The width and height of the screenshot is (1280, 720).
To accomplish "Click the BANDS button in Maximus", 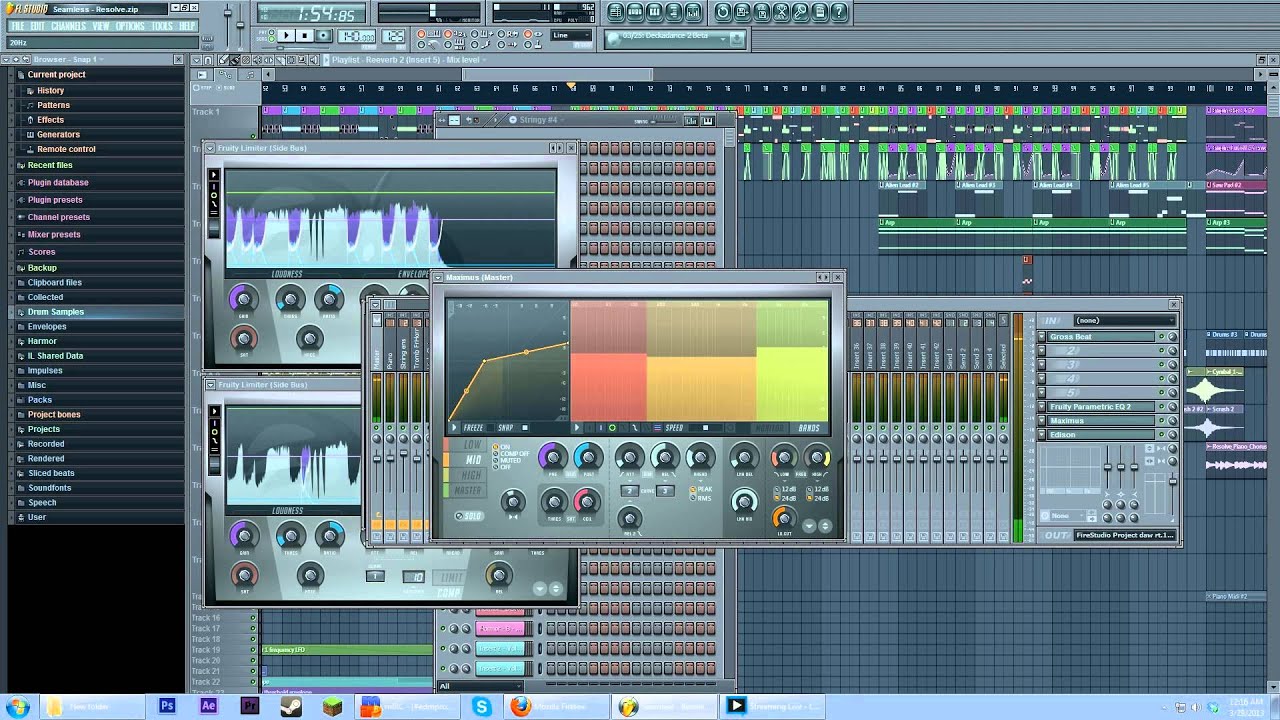I will [x=808, y=428].
